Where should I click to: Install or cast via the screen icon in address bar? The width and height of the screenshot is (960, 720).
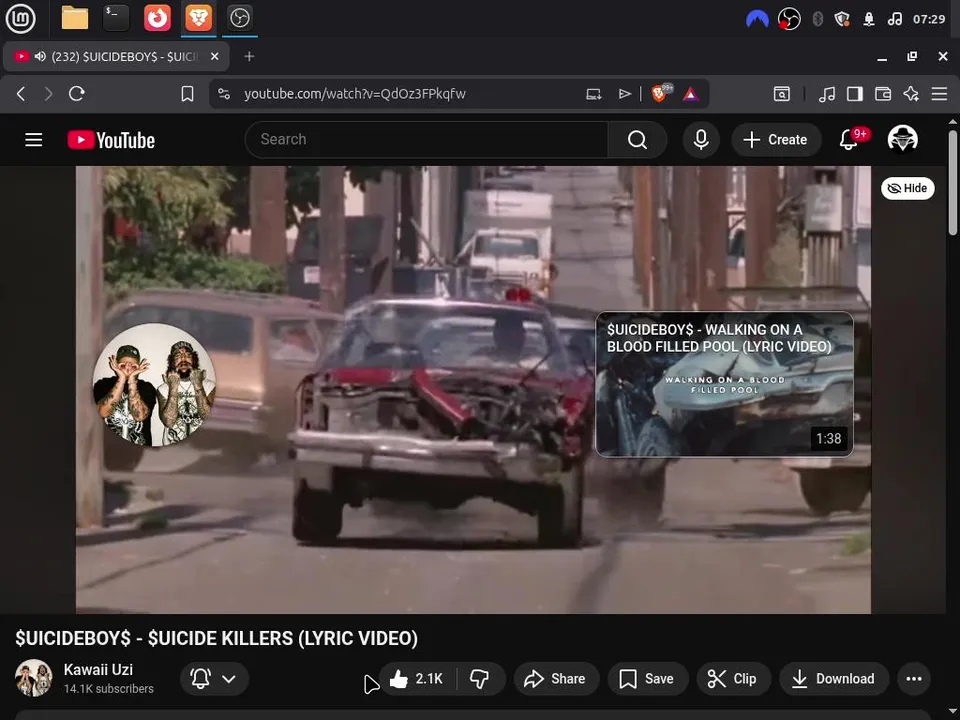593,94
